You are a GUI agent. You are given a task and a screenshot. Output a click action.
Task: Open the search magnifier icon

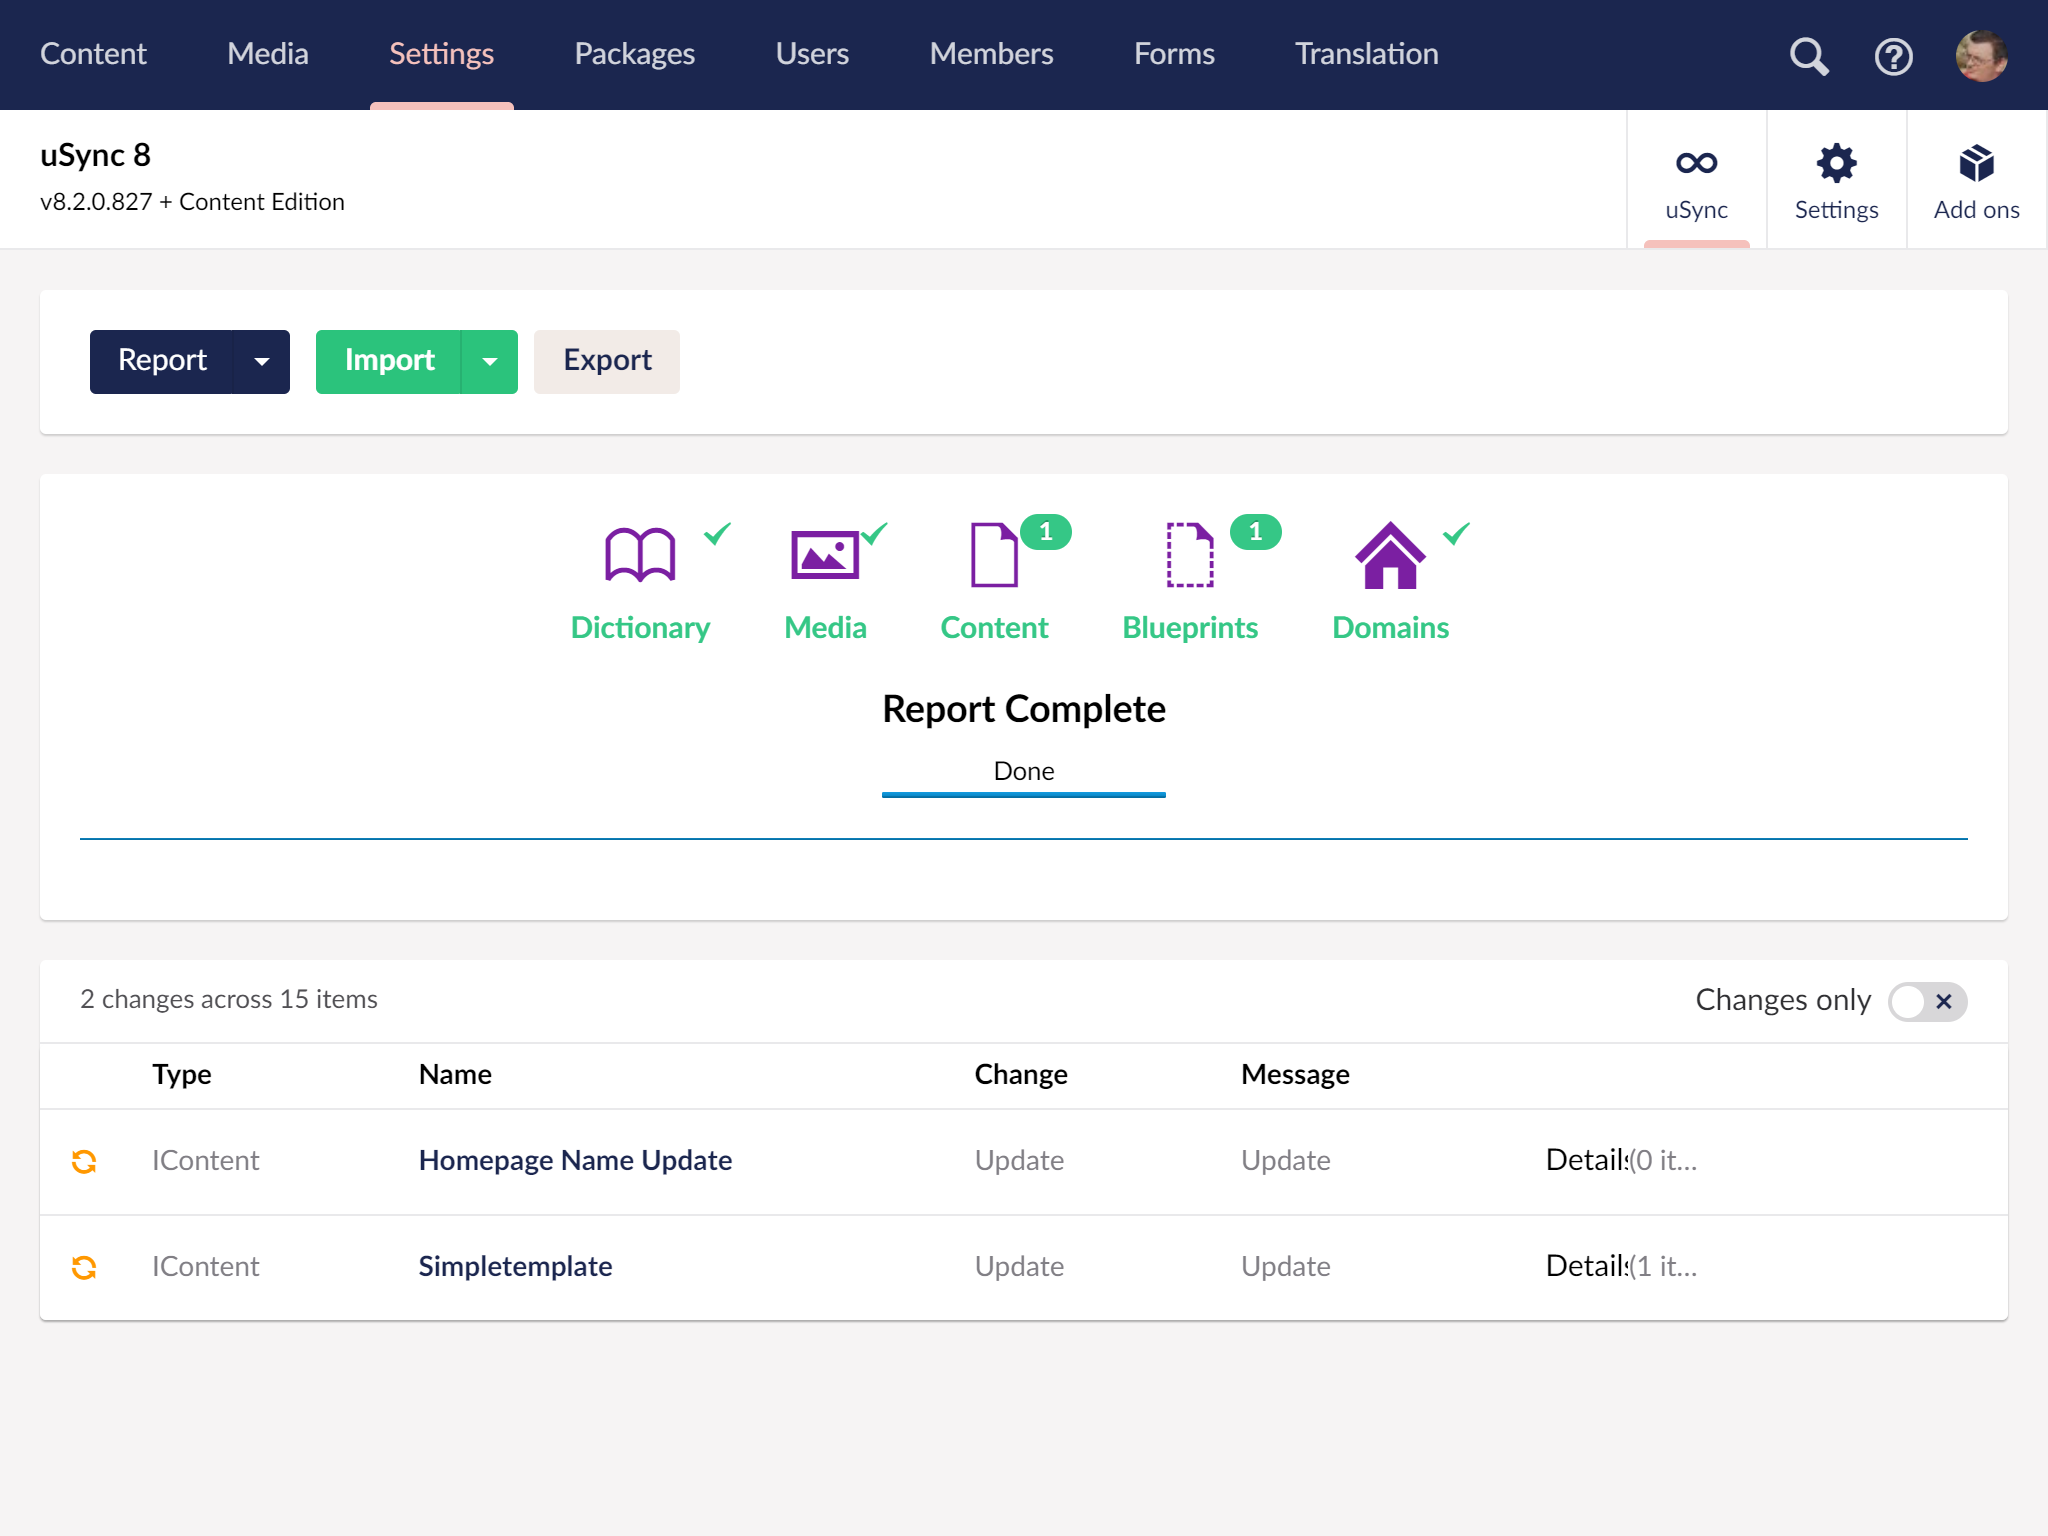pos(1808,56)
